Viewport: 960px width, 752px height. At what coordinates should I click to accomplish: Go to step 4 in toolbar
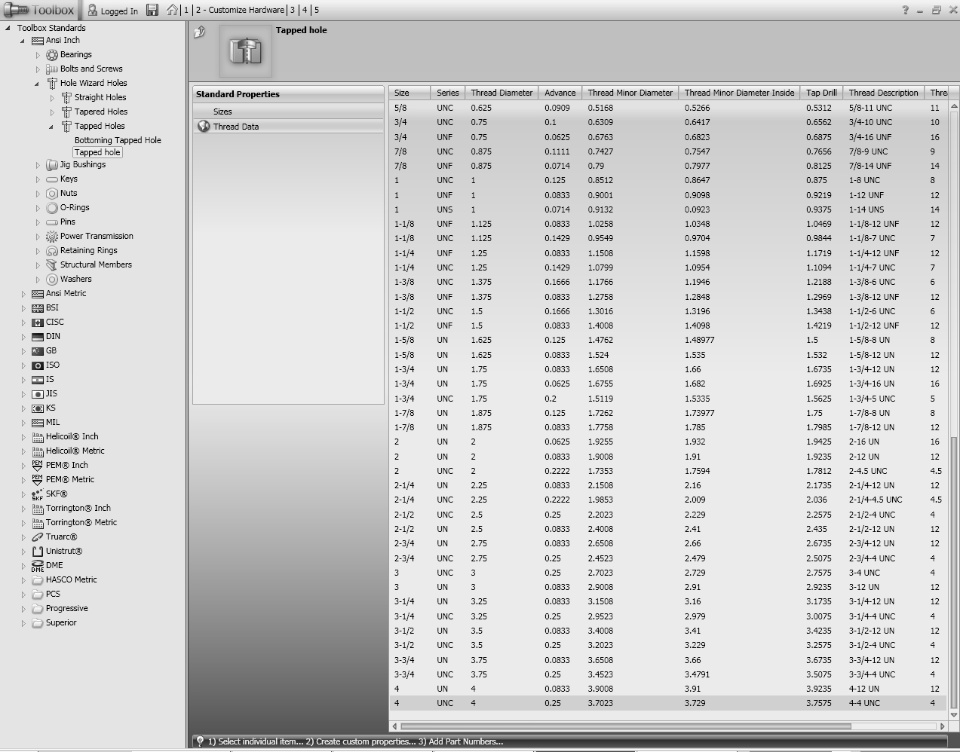304,10
